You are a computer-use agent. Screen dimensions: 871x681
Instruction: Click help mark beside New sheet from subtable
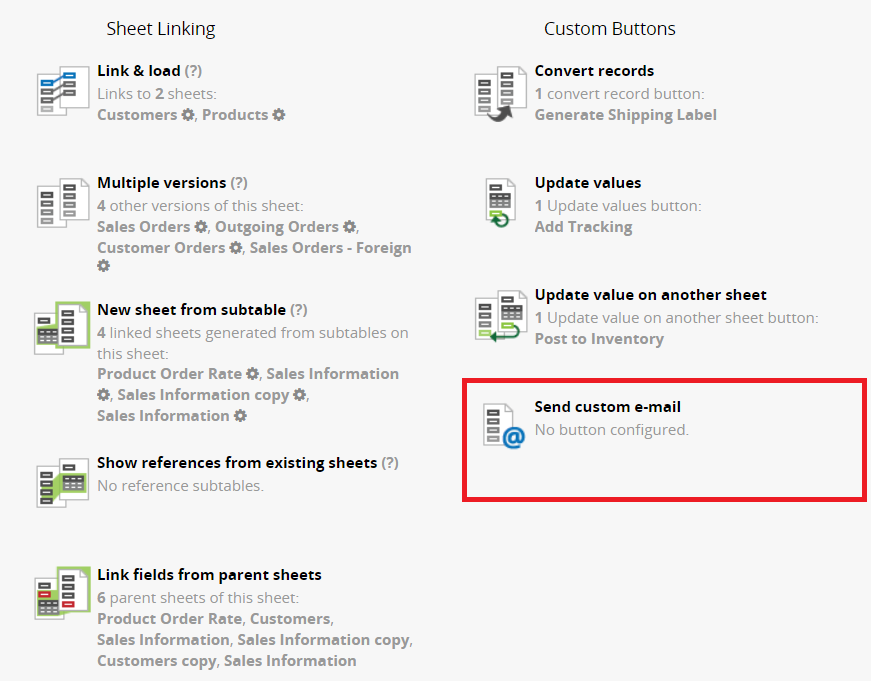click(x=299, y=310)
